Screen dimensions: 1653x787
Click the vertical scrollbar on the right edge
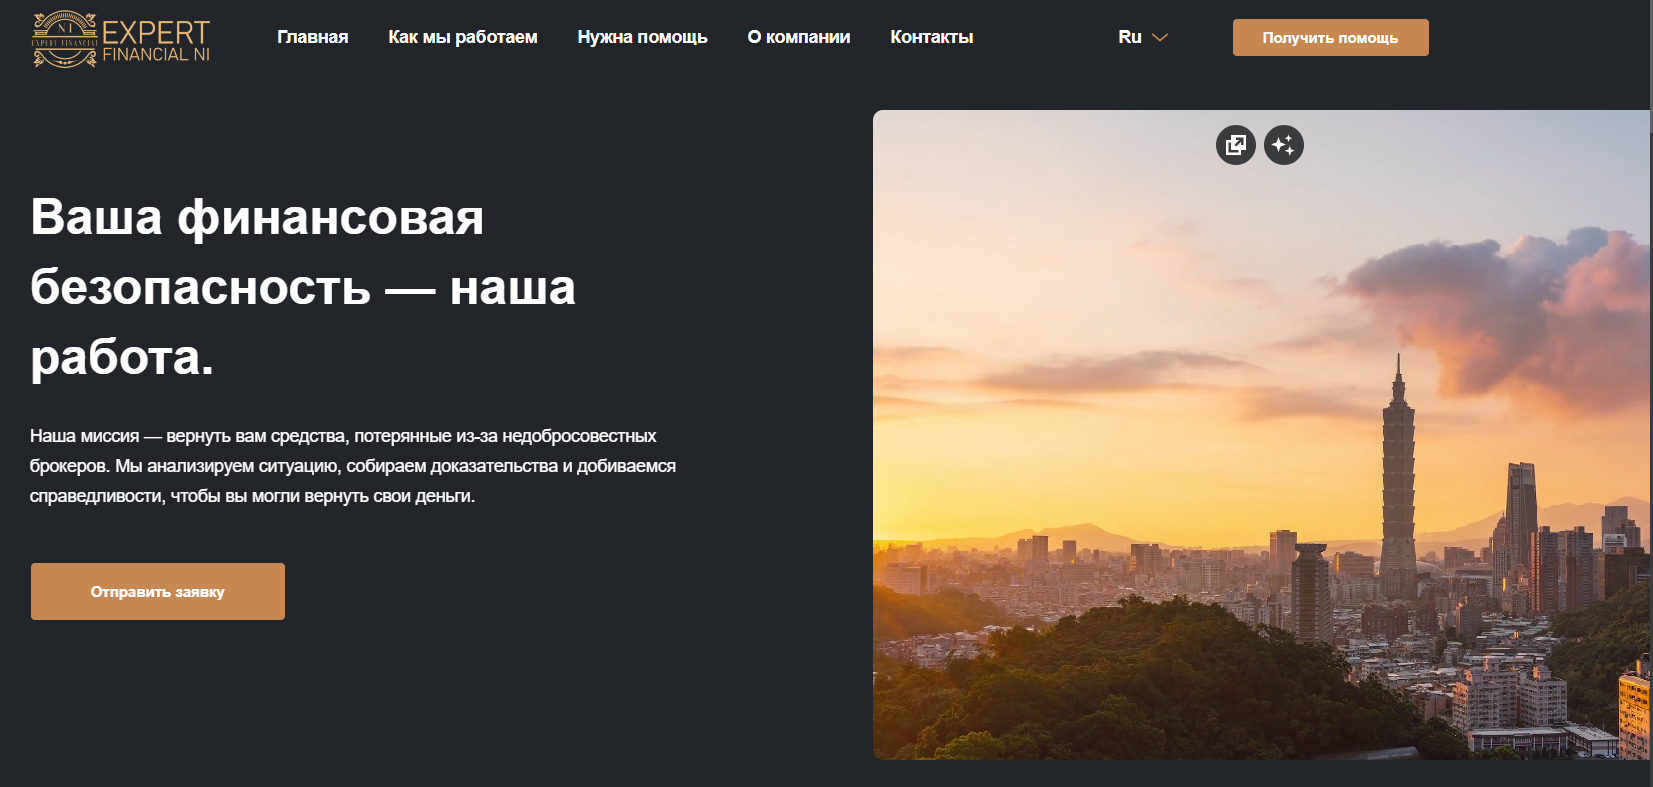click(1651, 400)
